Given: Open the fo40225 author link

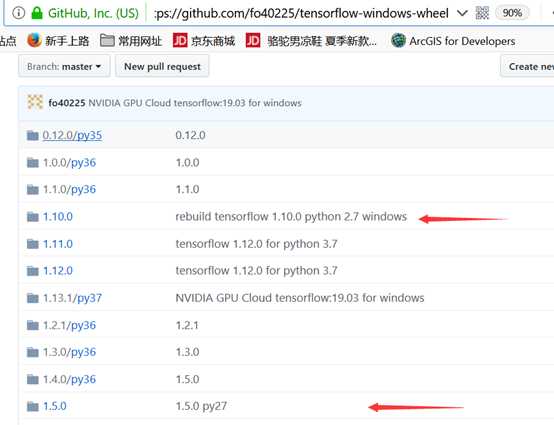Looking at the screenshot, I should [x=67, y=103].
